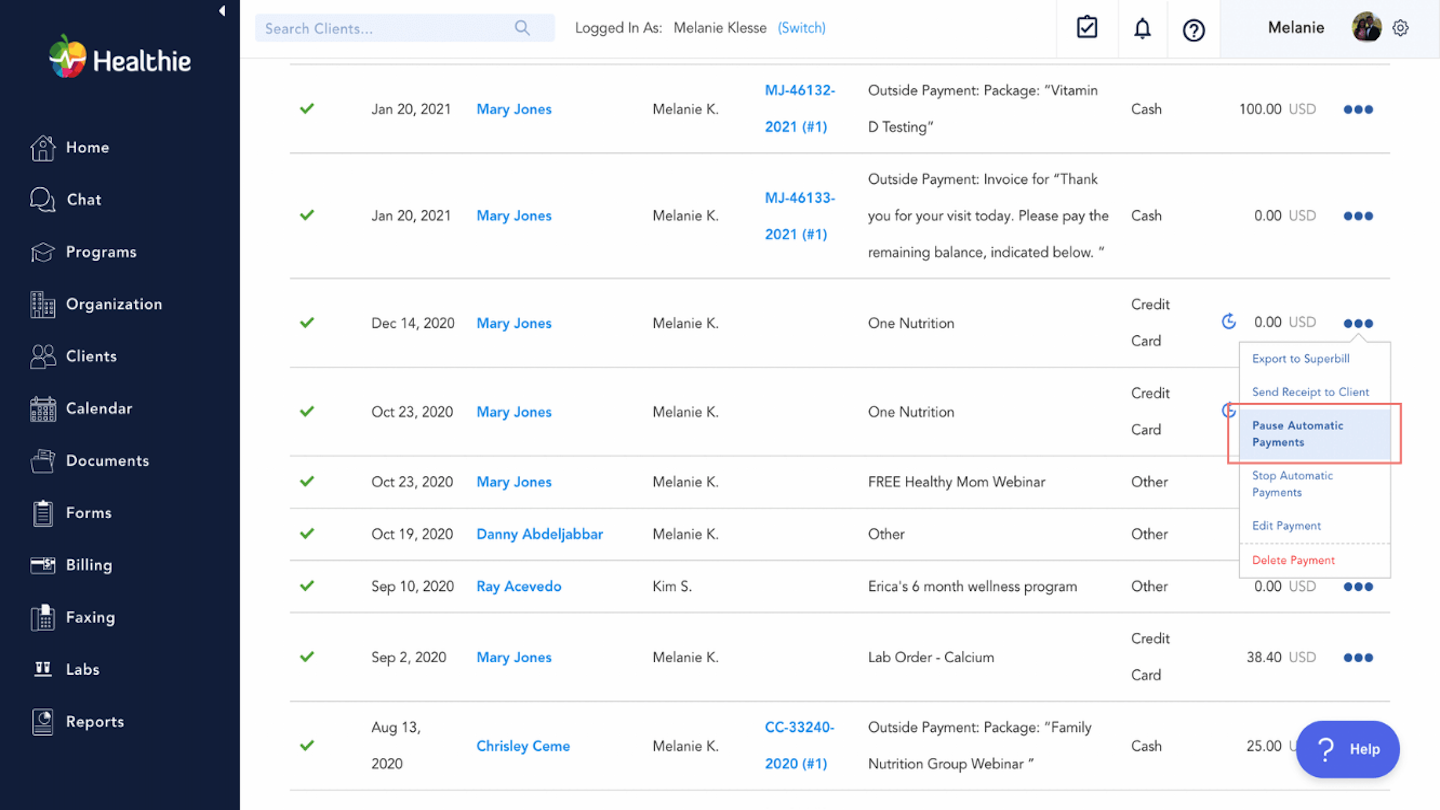Image resolution: width=1440 pixels, height=810 pixels.
Task: Click the floating Help button
Action: tap(1347, 749)
